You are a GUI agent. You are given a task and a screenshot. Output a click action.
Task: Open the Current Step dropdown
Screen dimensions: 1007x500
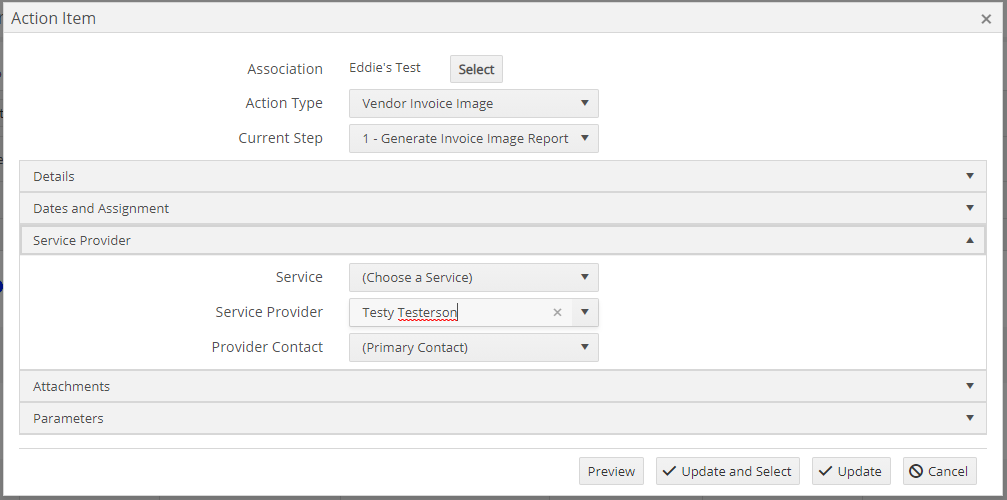pyautogui.click(x=474, y=139)
